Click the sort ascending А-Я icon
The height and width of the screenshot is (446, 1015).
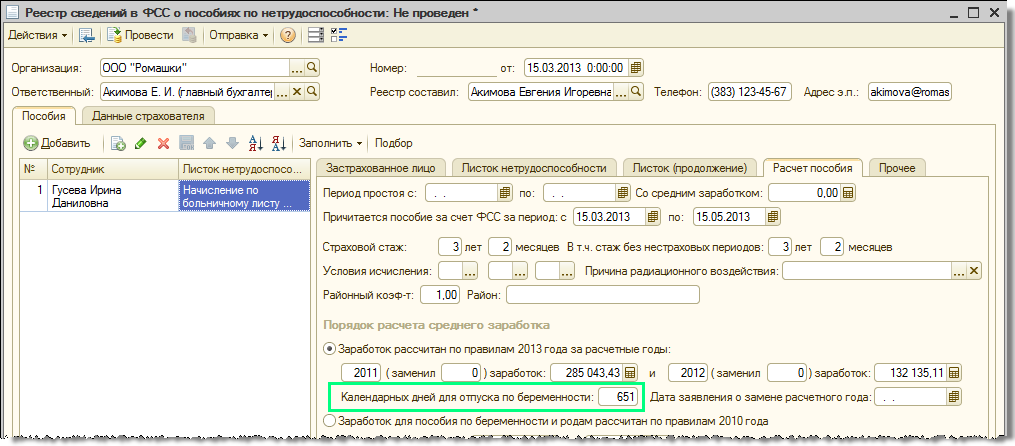[x=256, y=144]
